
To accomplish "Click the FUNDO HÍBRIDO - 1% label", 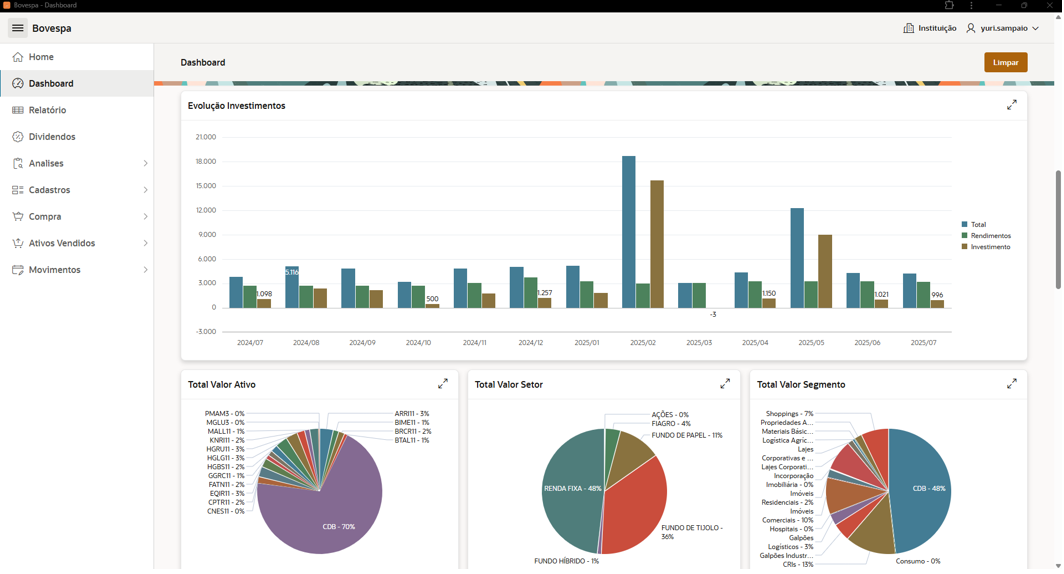I will (x=567, y=561).
